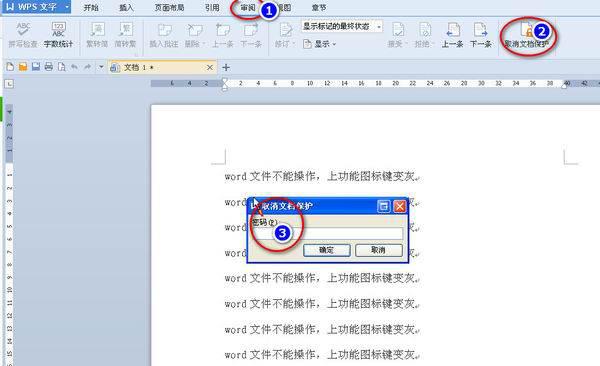Open the WPS 文字 application menu
The image size is (600, 366).
pyautogui.click(x=36, y=7)
